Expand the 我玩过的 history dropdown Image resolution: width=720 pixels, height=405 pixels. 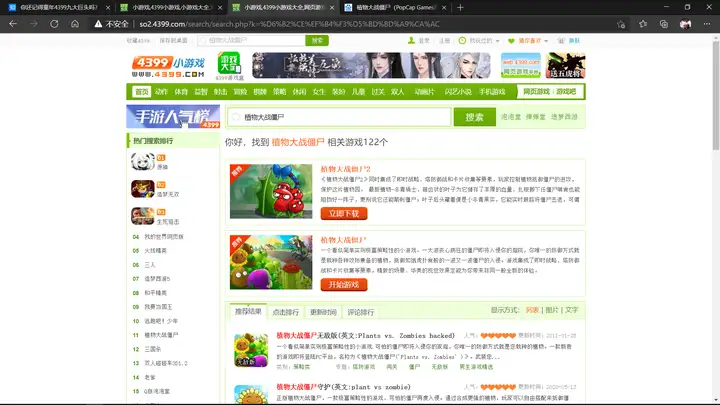497,41
